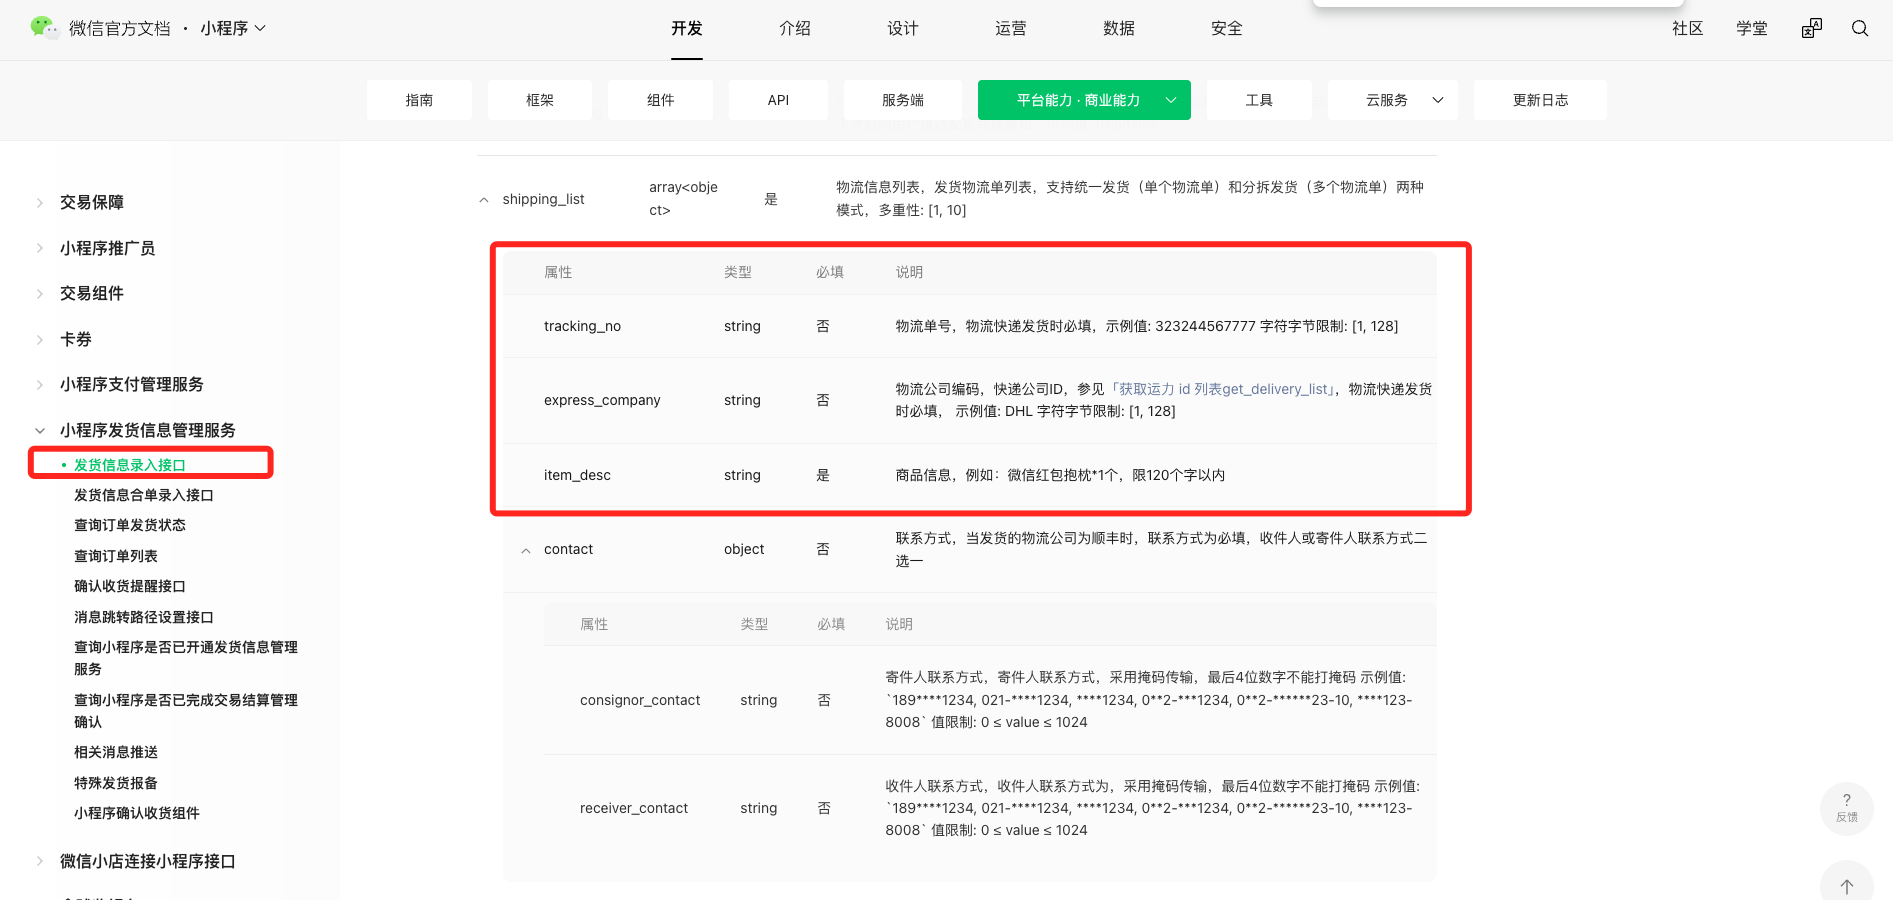This screenshot has width=1893, height=900.
Task: Switch to the 运营 top tab
Action: coord(1011,29)
